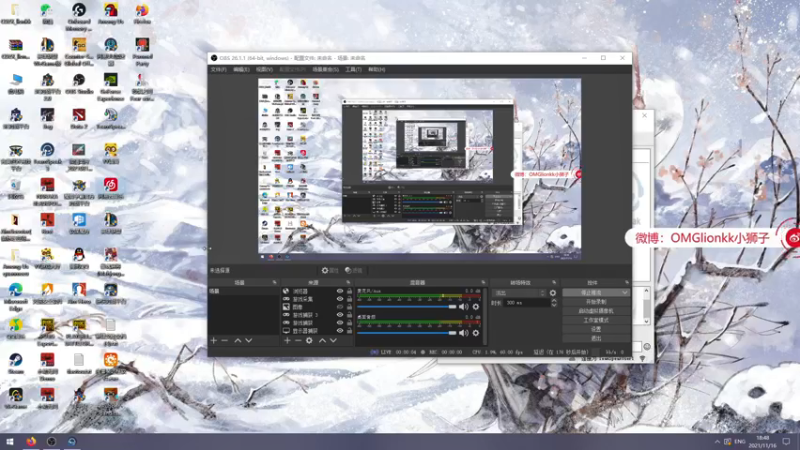Toggle visibility of the browser source
This screenshot has width=800, height=450.
[340, 291]
